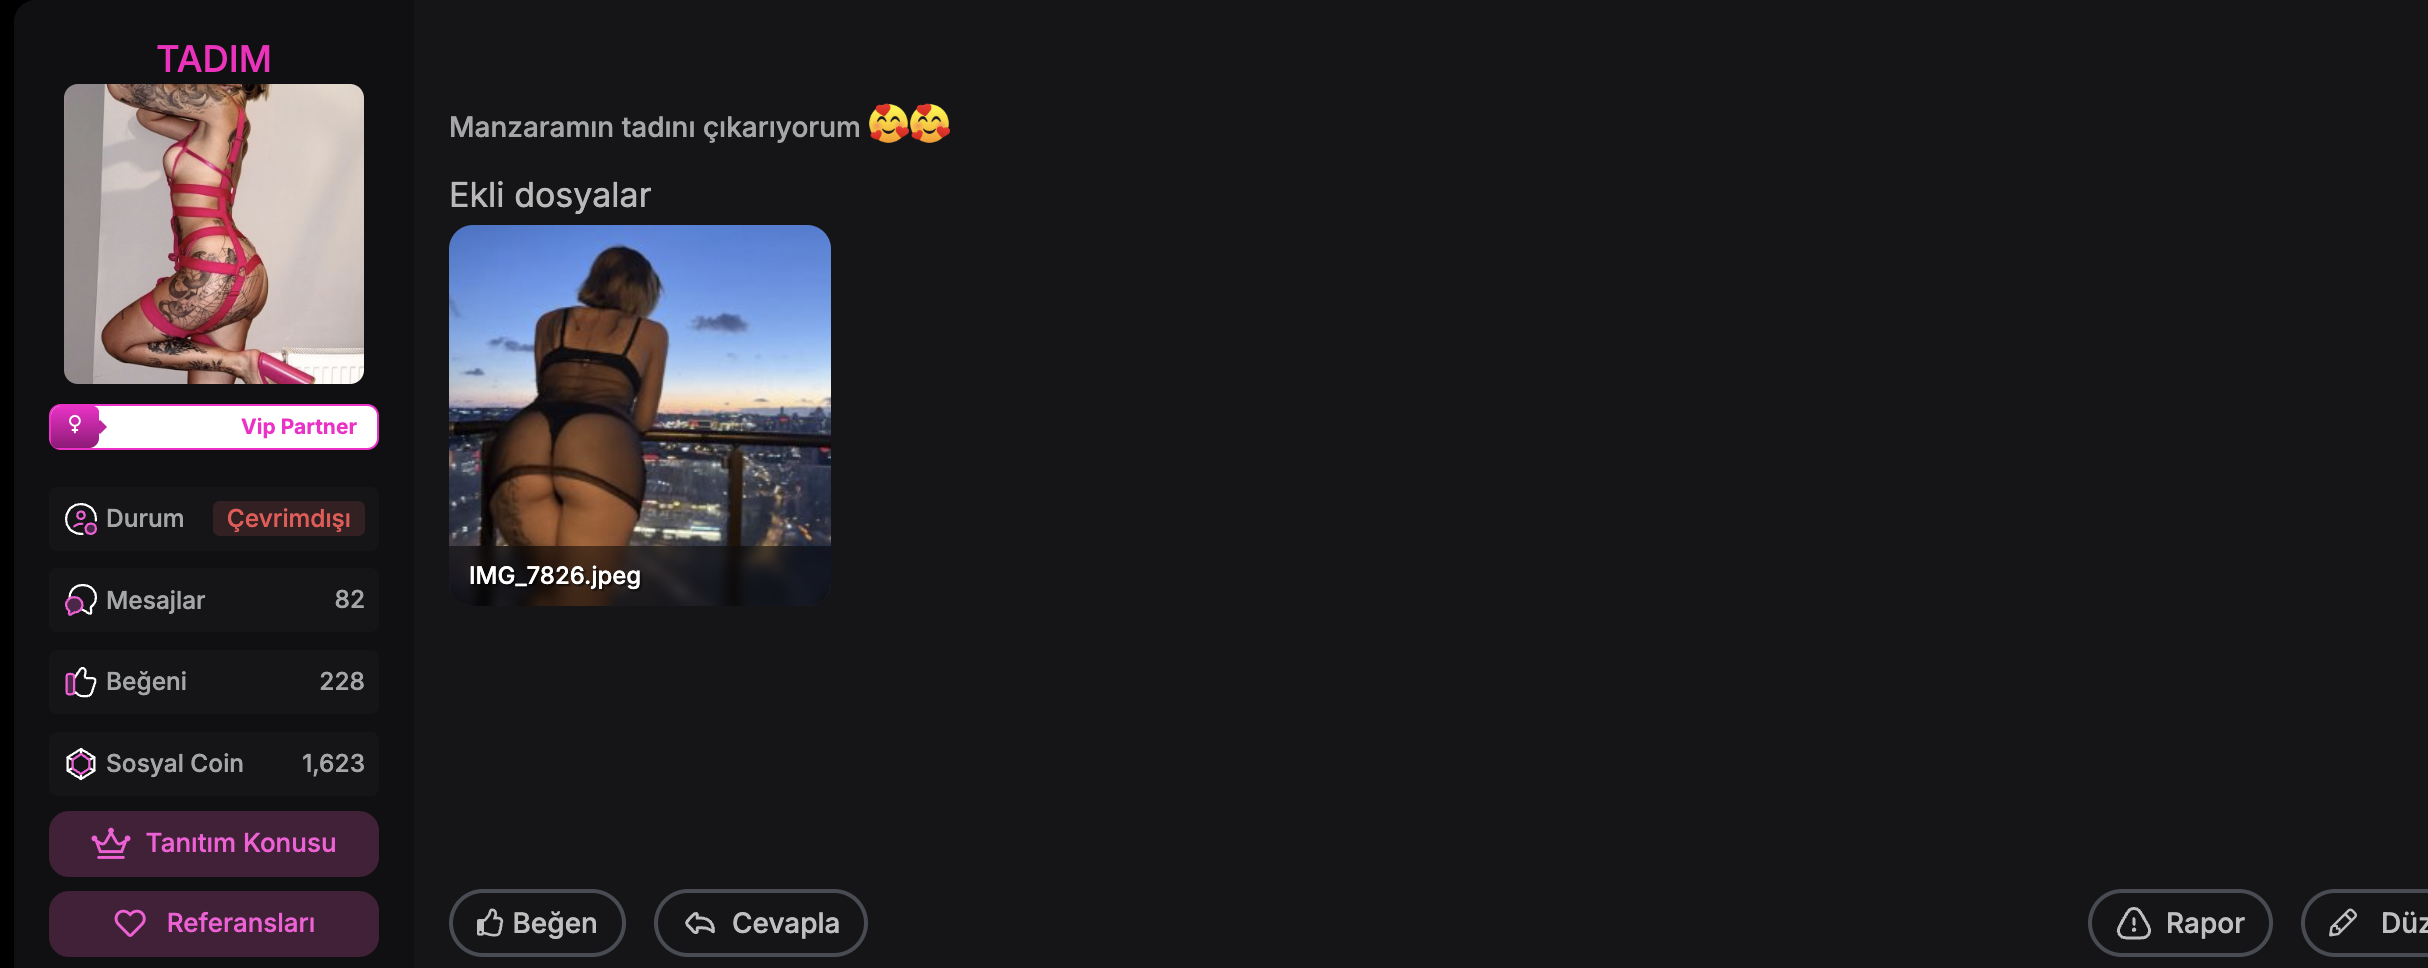This screenshot has width=2428, height=968.
Task: Click the female gender symbol badge icon
Action: pyautogui.click(x=75, y=426)
